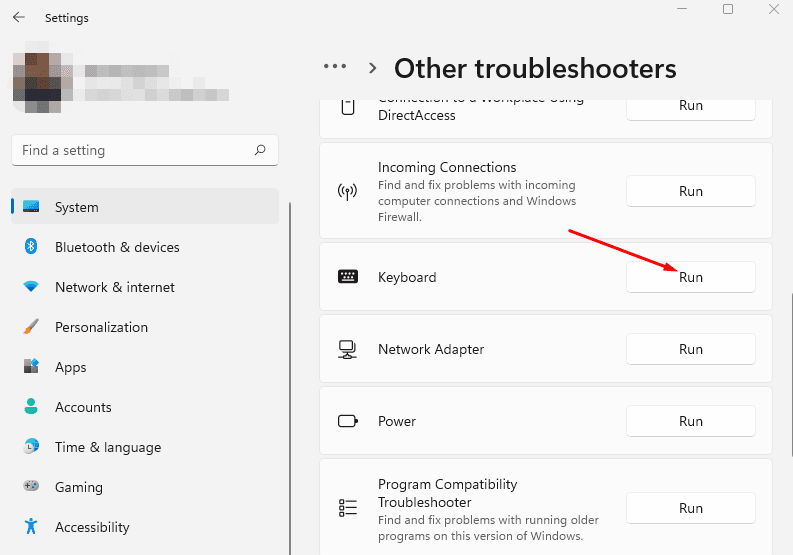Image resolution: width=793 pixels, height=555 pixels.
Task: Open Personalization settings
Action: click(145, 327)
